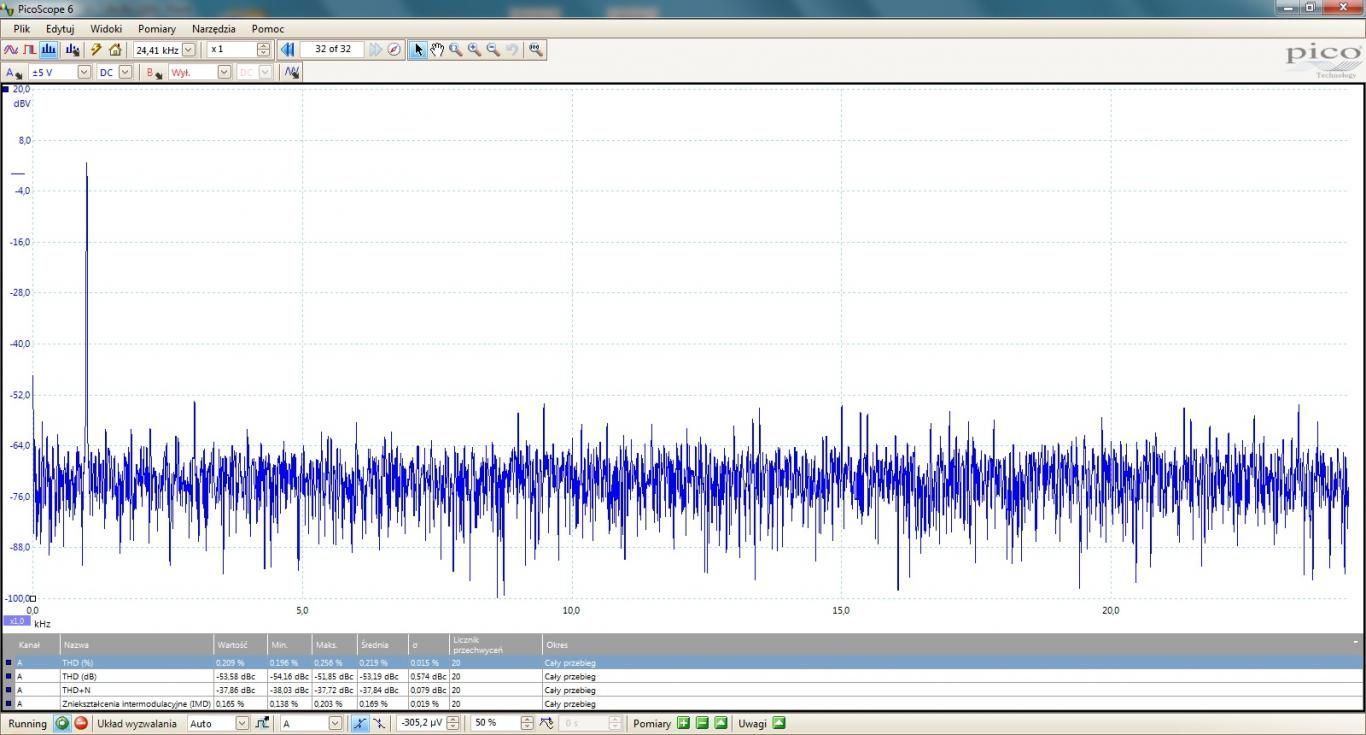This screenshot has height=735, width=1366.
Task: Open channel B options button
Action: pyautogui.click(x=154, y=72)
